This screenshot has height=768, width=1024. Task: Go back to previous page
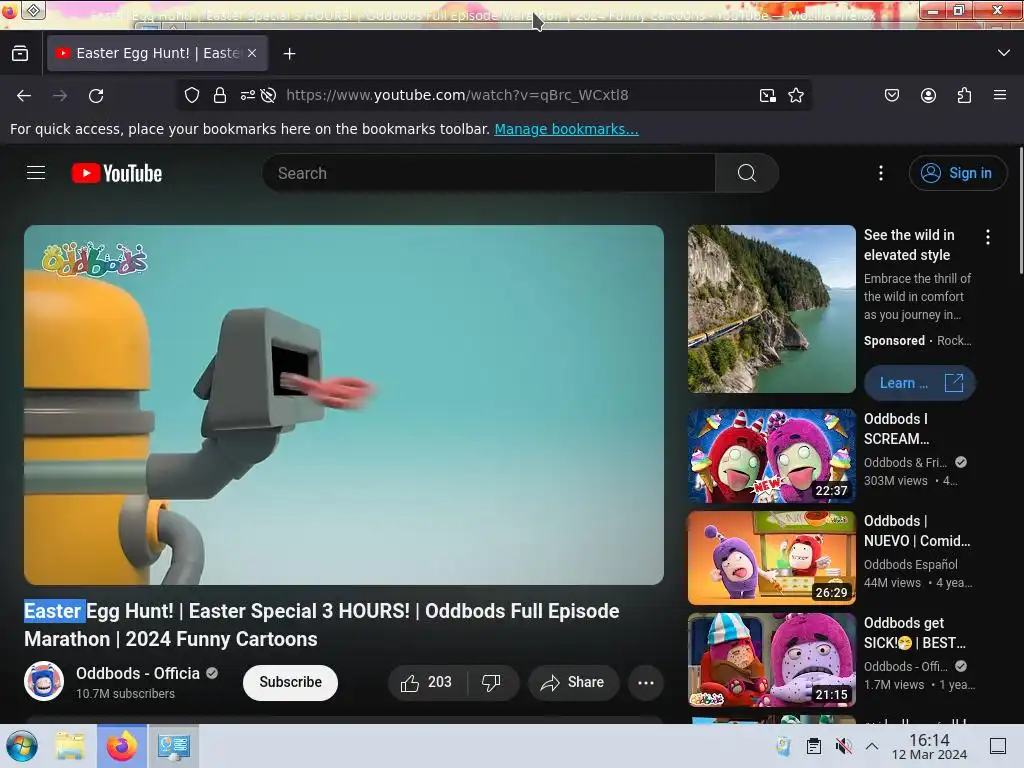click(x=24, y=96)
